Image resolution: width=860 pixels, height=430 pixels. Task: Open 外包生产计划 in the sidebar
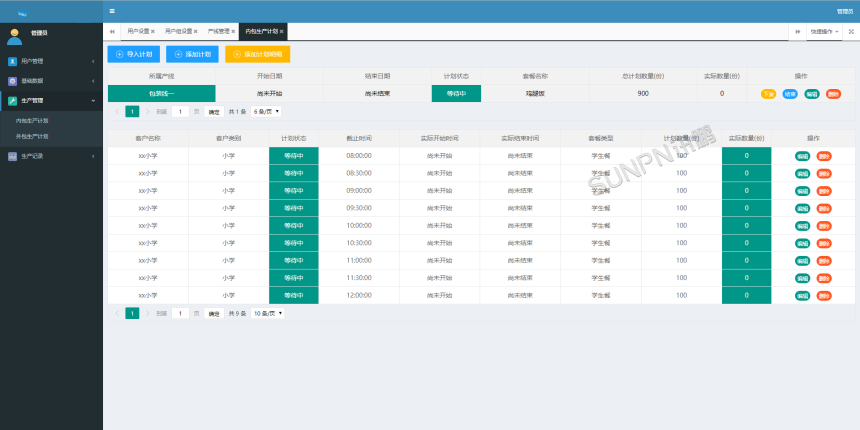pos(32,136)
